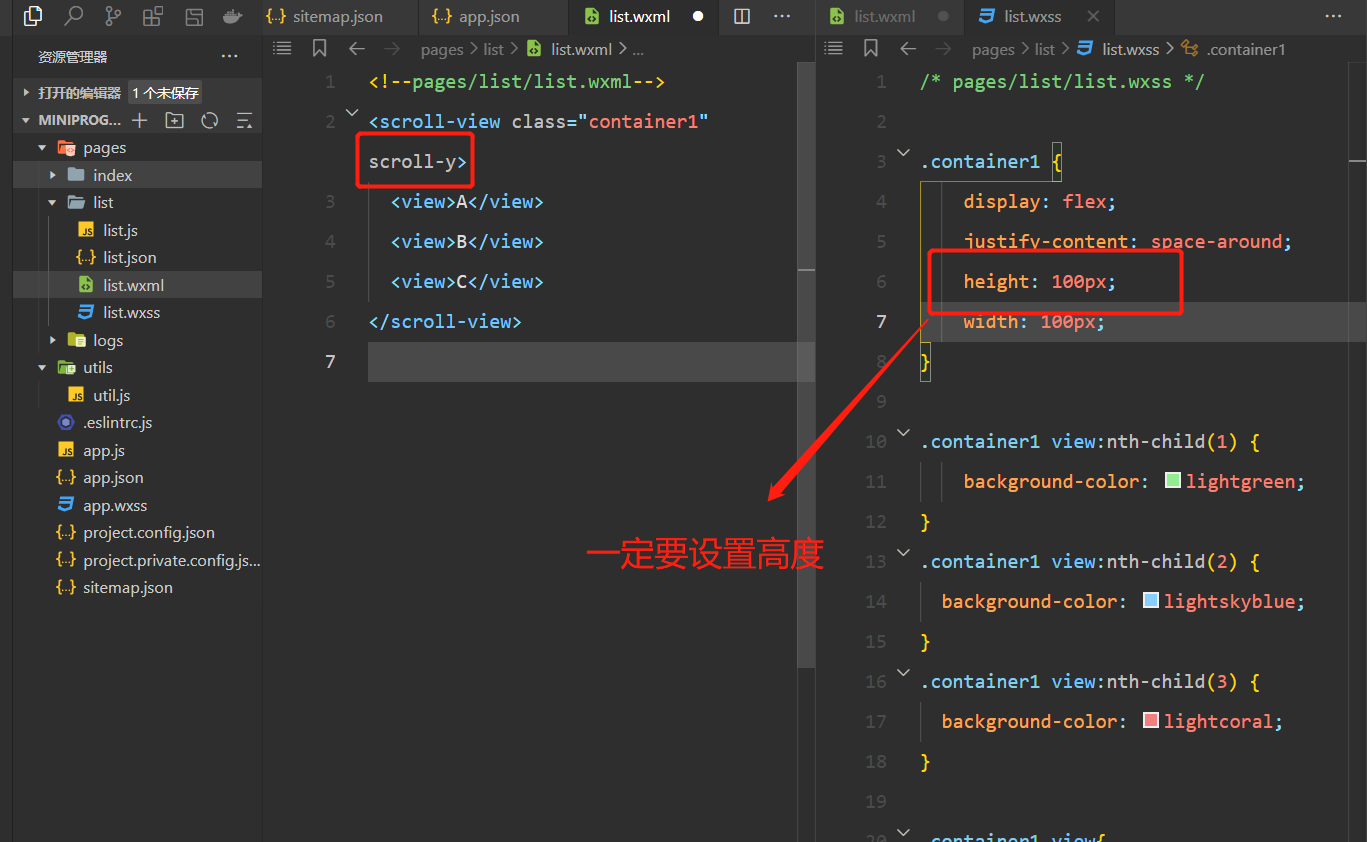Close the list.wxss tab

point(1093,16)
